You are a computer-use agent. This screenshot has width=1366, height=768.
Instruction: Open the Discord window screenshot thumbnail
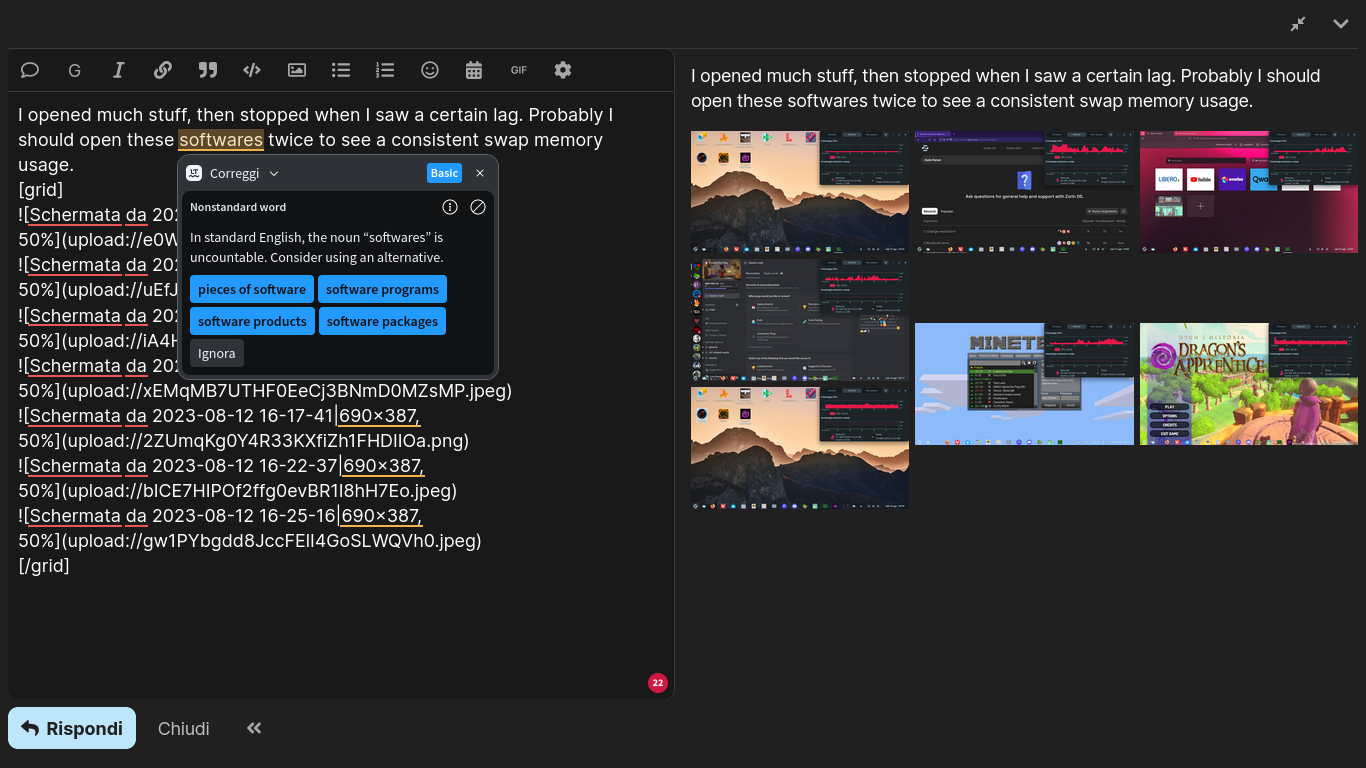coord(800,320)
